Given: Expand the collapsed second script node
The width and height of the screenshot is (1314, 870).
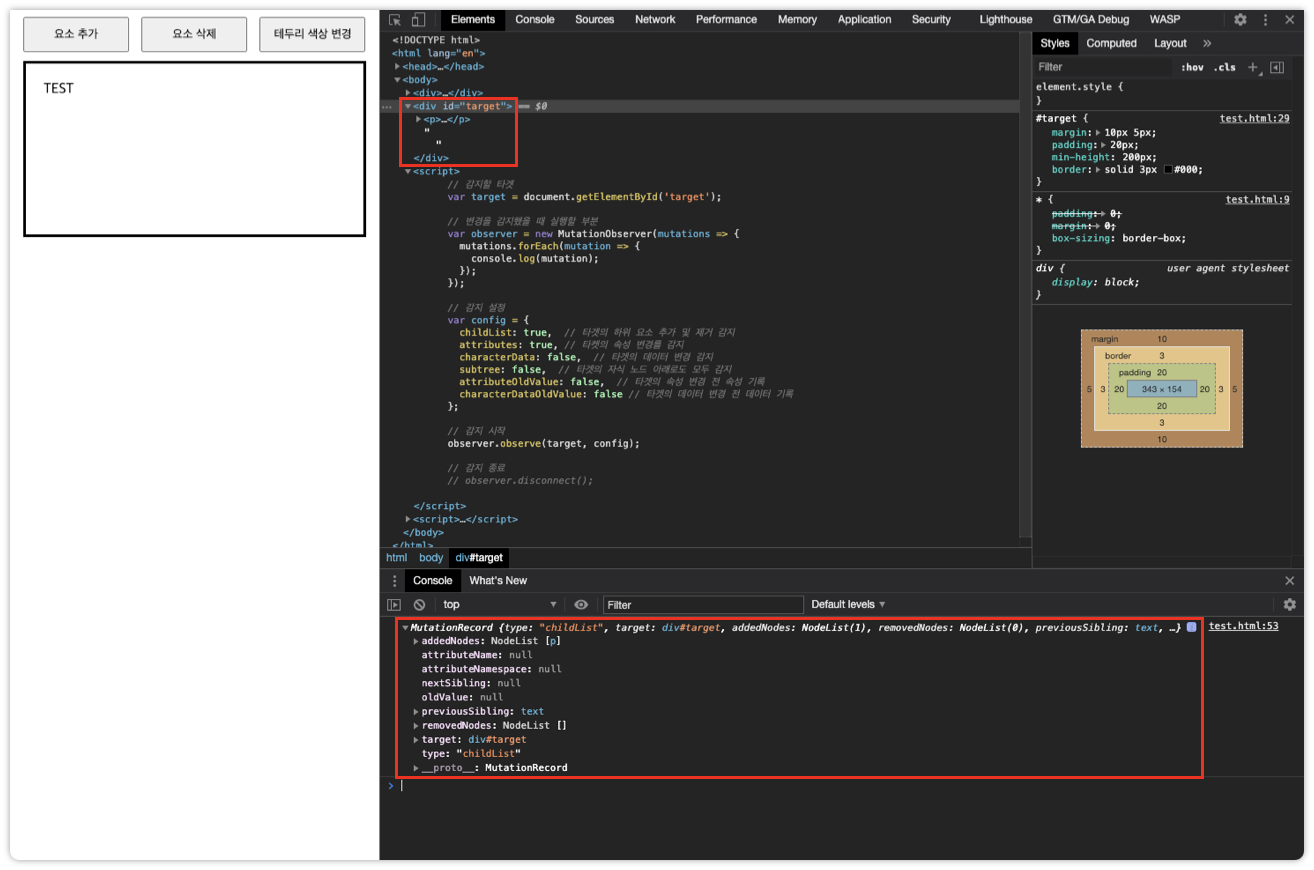Looking at the screenshot, I should [408, 519].
